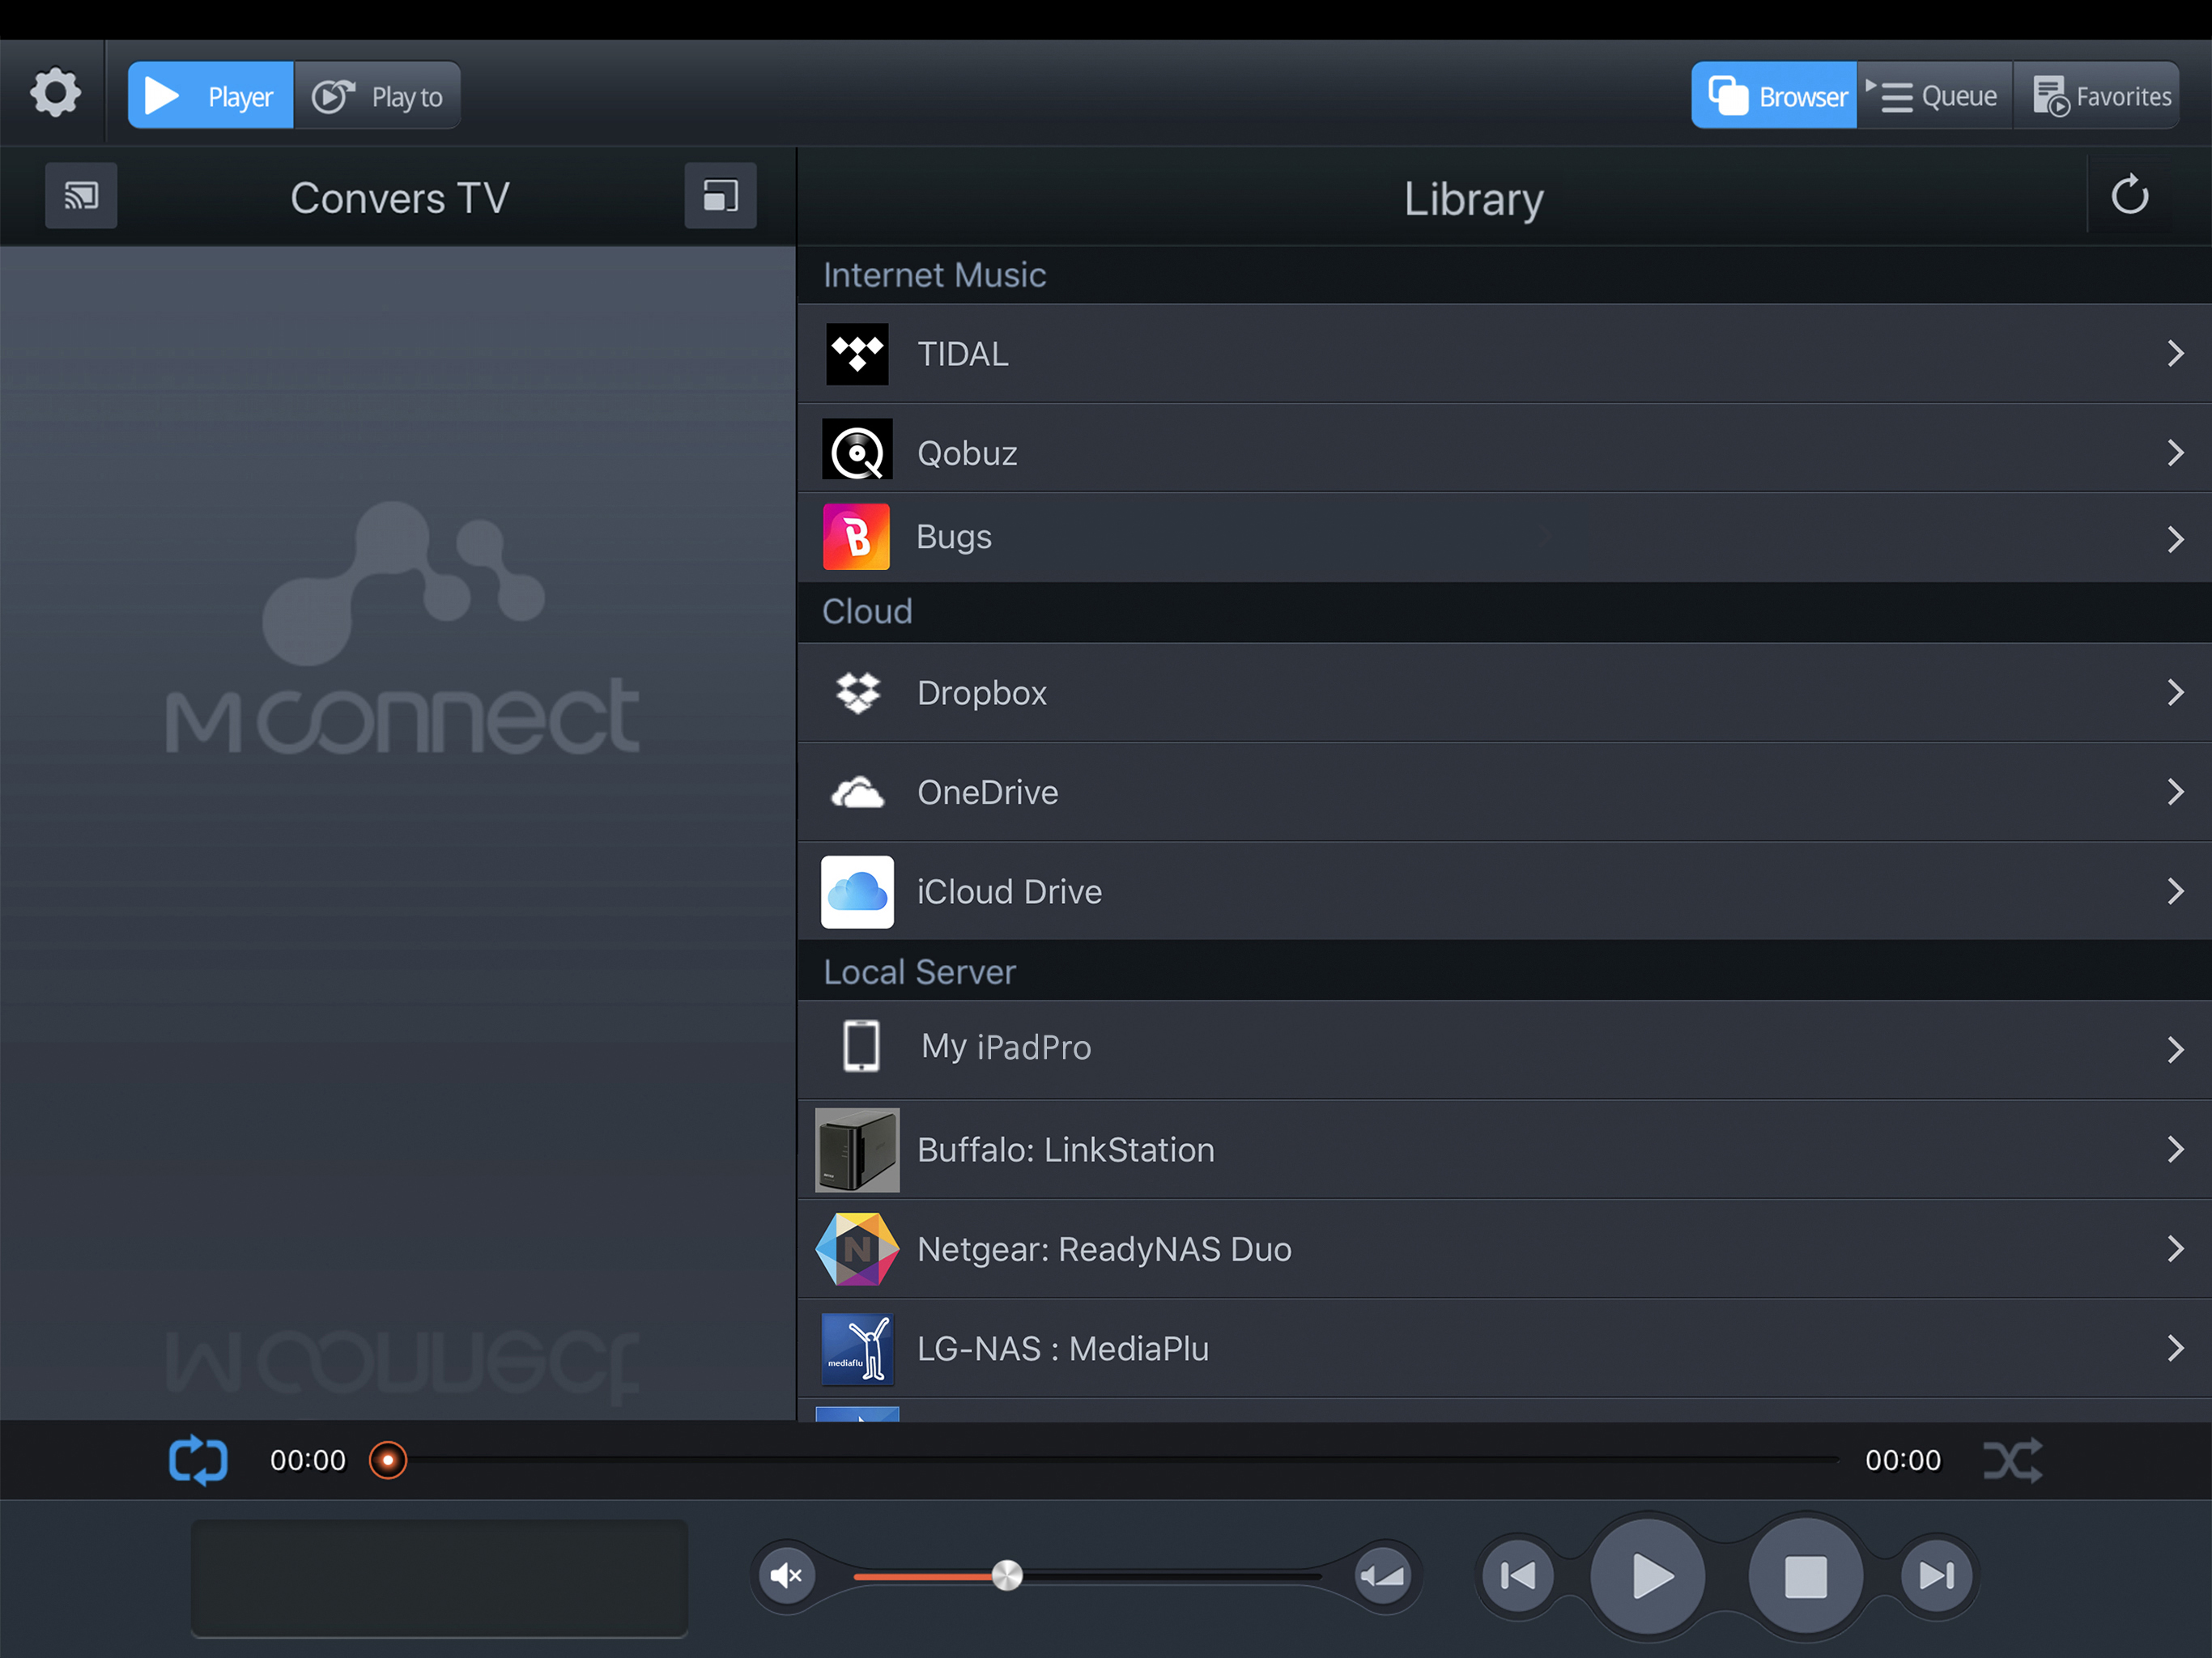Expand the Buffalo LinkStation chevron
Image resolution: width=2212 pixels, height=1658 pixels.
2175,1150
